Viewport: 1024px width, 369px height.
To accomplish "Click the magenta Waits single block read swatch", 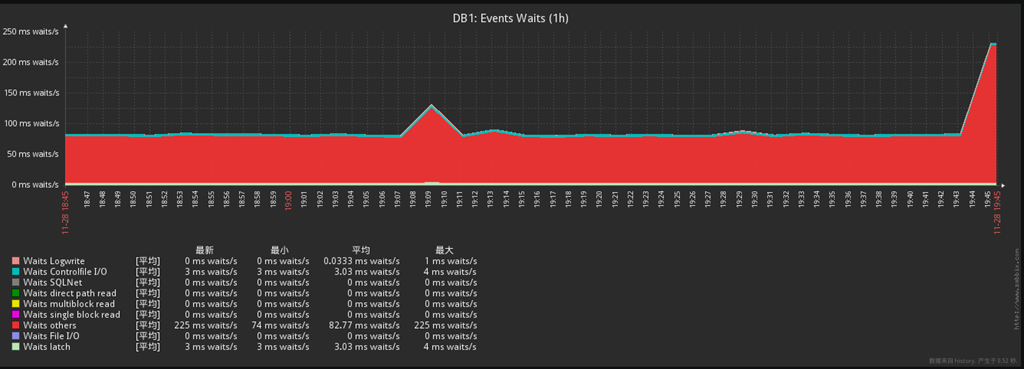I will pos(16,315).
